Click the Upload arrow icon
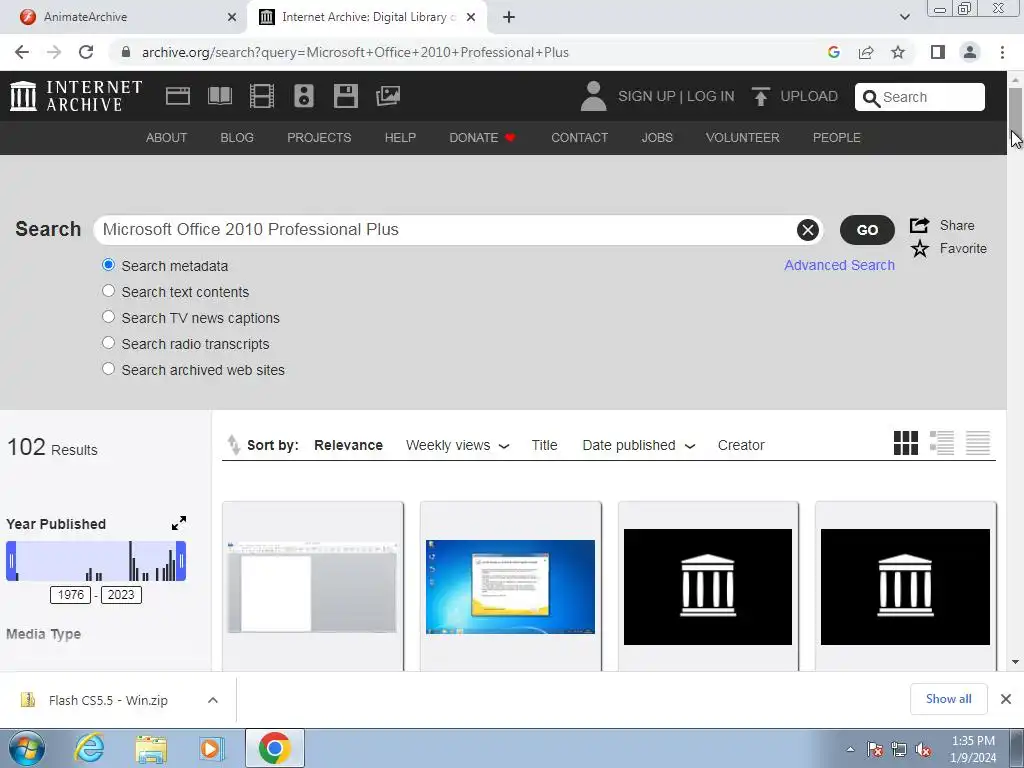The height and width of the screenshot is (768, 1024). click(x=760, y=96)
